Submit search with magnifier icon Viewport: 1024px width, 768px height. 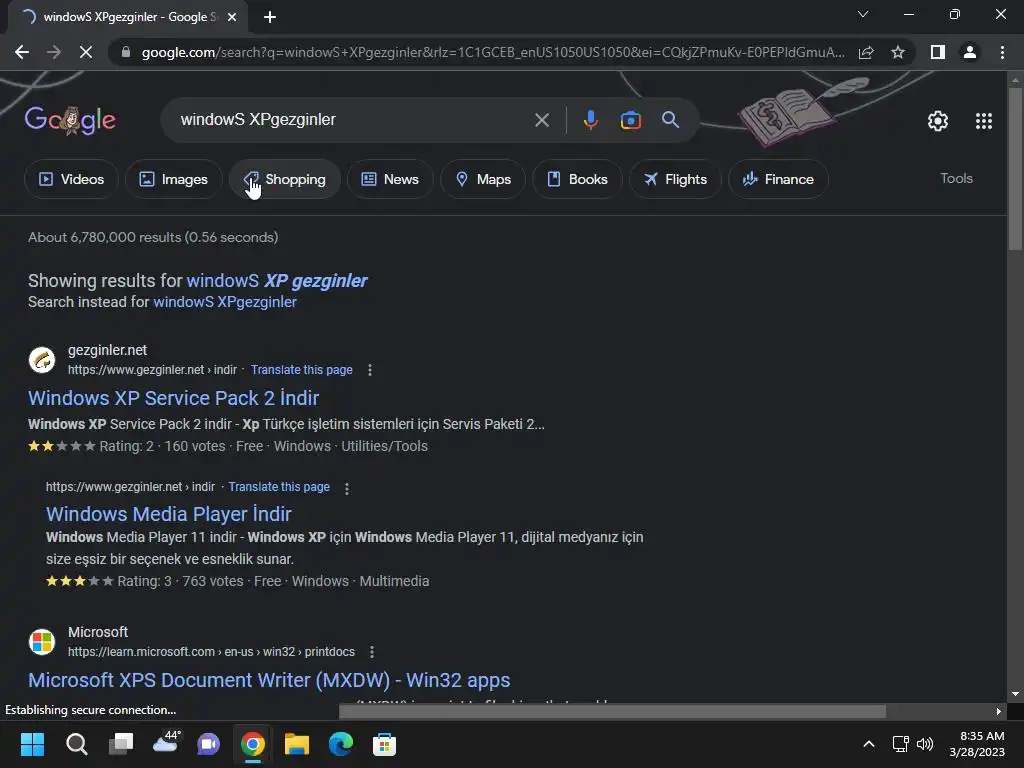coord(670,120)
